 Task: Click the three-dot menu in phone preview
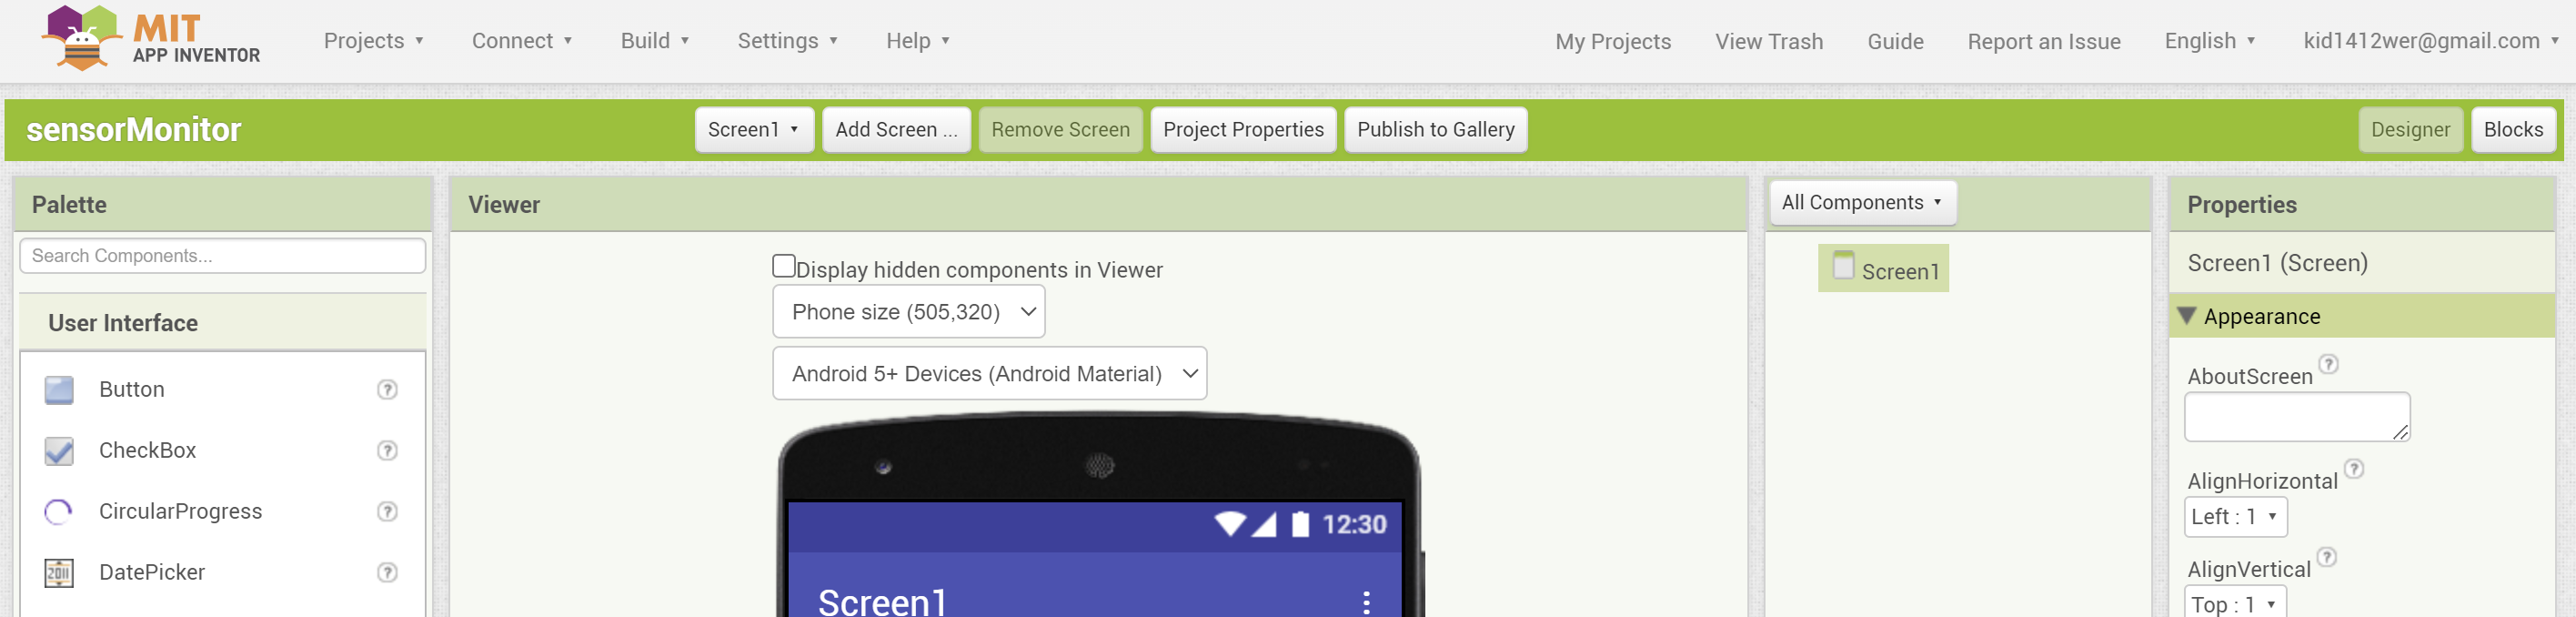1366,602
